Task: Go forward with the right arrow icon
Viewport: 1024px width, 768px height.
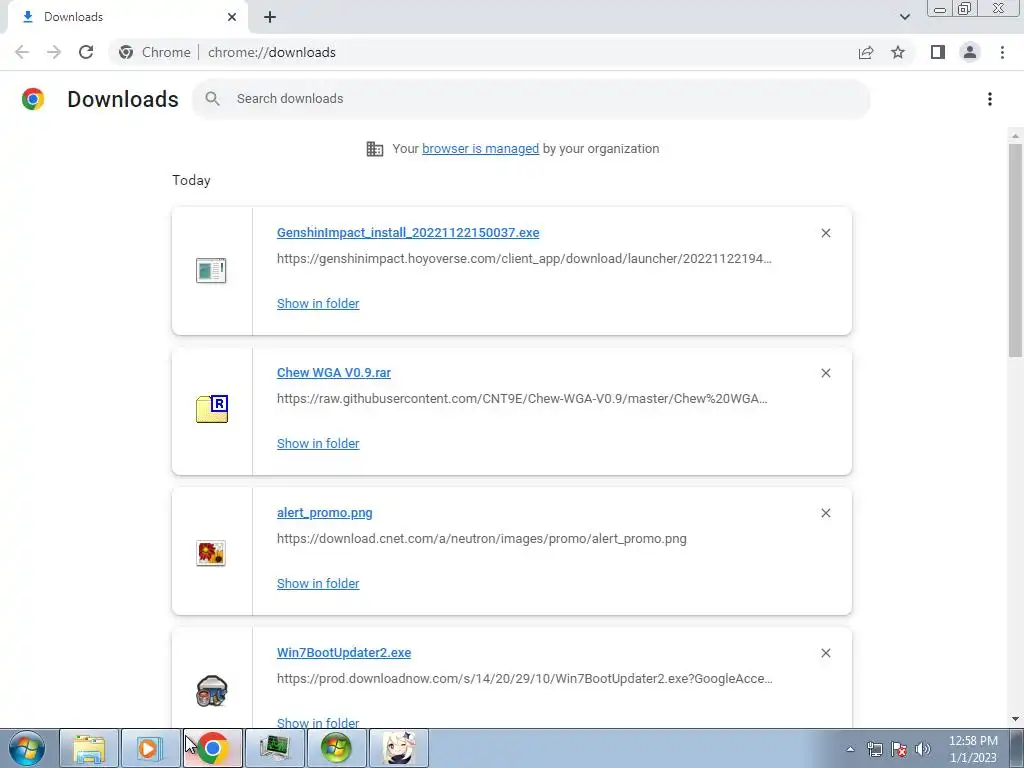Action: tap(54, 52)
